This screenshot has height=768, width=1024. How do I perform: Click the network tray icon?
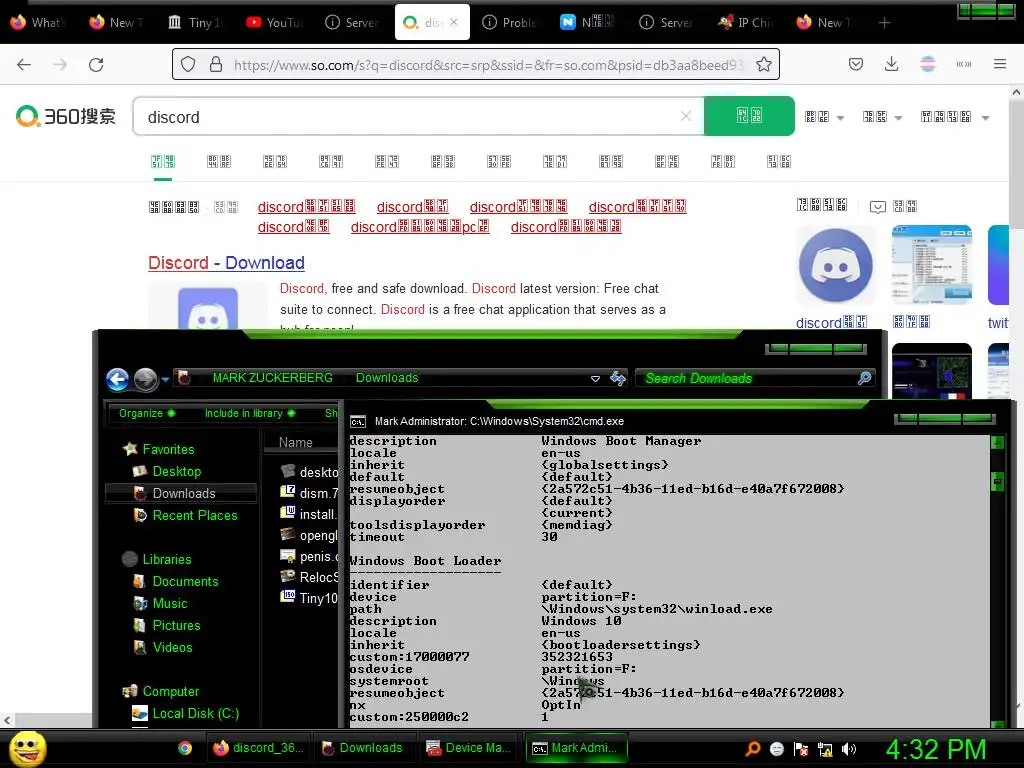pyautogui.click(x=825, y=749)
